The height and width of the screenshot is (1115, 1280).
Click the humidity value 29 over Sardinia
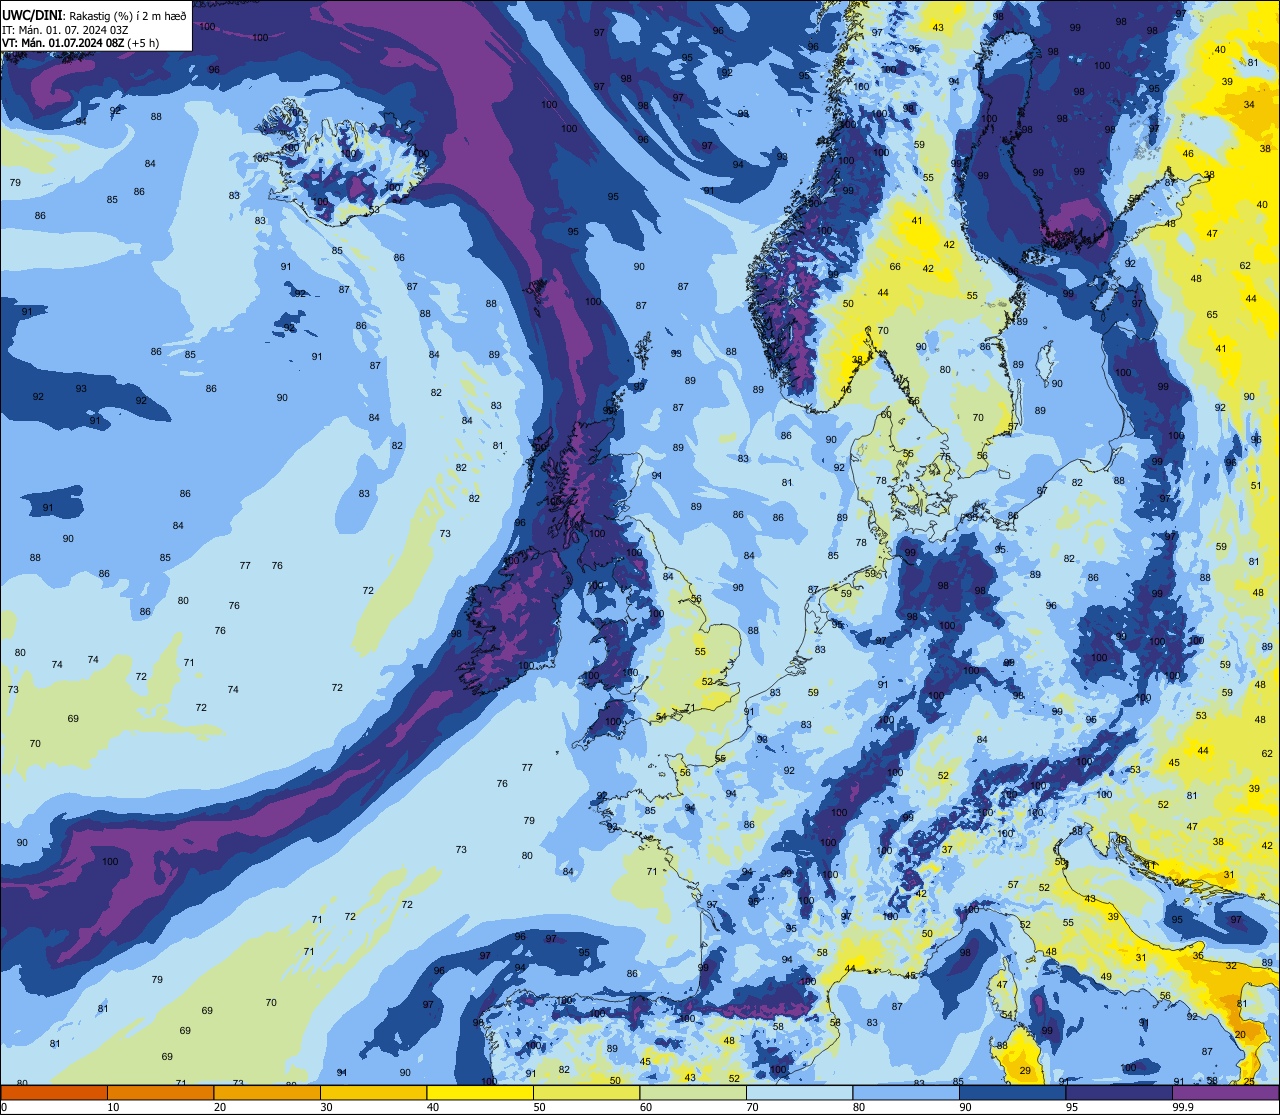point(1025,1071)
